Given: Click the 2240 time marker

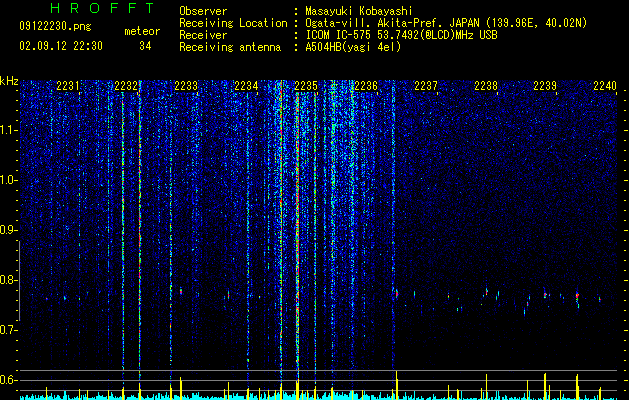Looking at the screenshot, I should tap(605, 85).
